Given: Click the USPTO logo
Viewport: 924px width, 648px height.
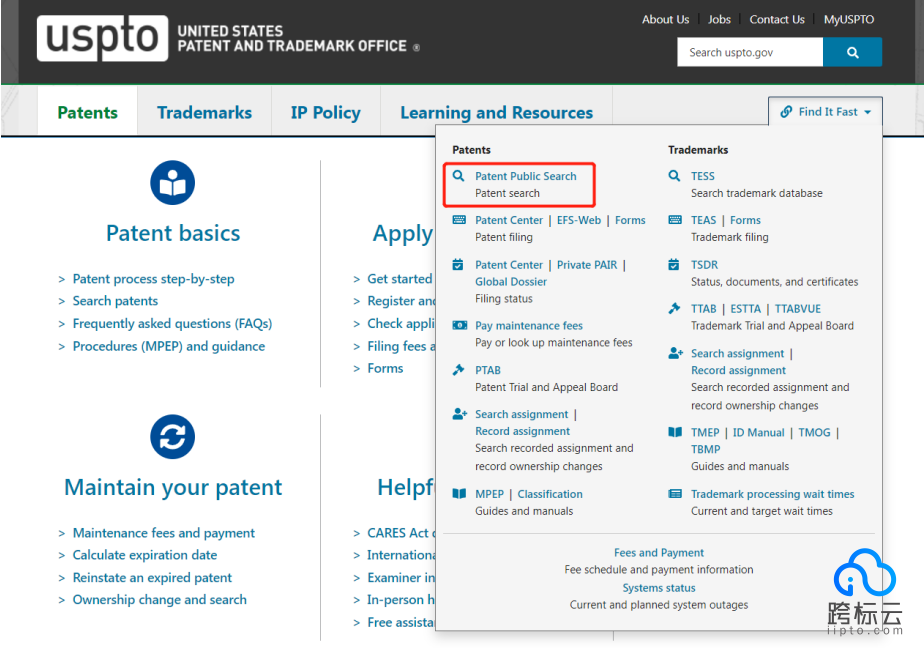Looking at the screenshot, I should [x=103, y=38].
